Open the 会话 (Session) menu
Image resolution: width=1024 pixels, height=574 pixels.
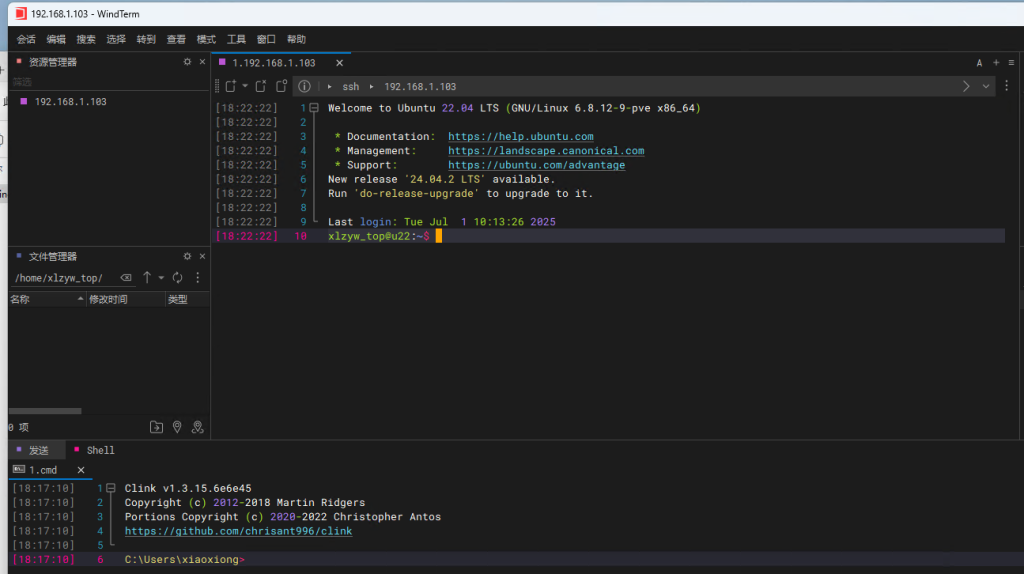tap(26, 39)
